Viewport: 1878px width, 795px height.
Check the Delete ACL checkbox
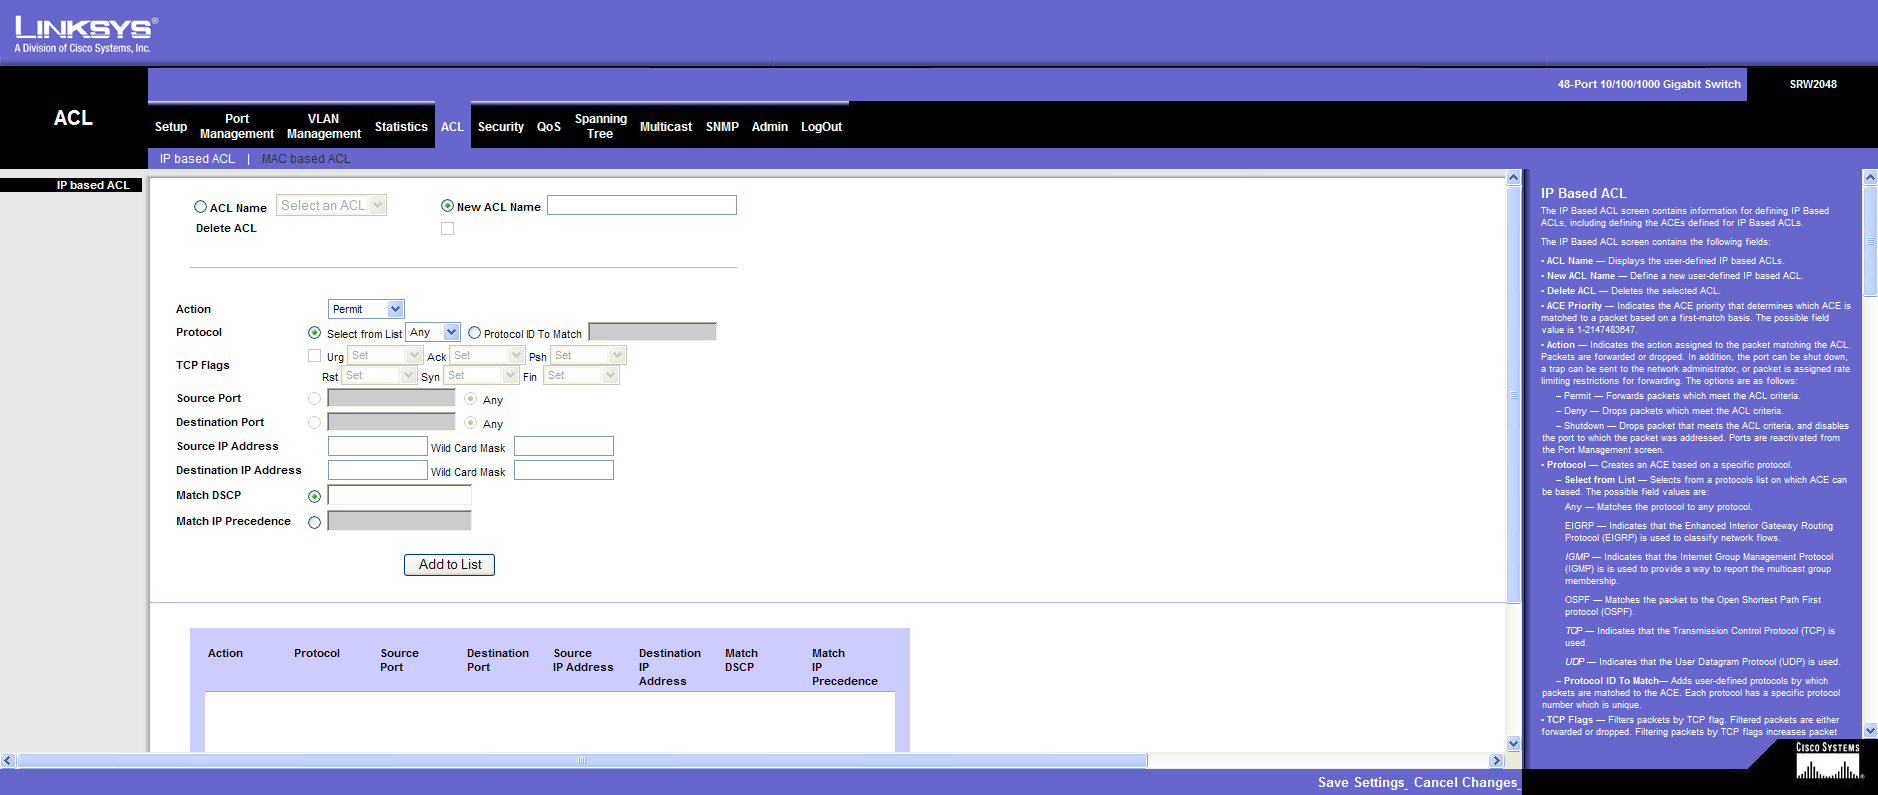(447, 229)
